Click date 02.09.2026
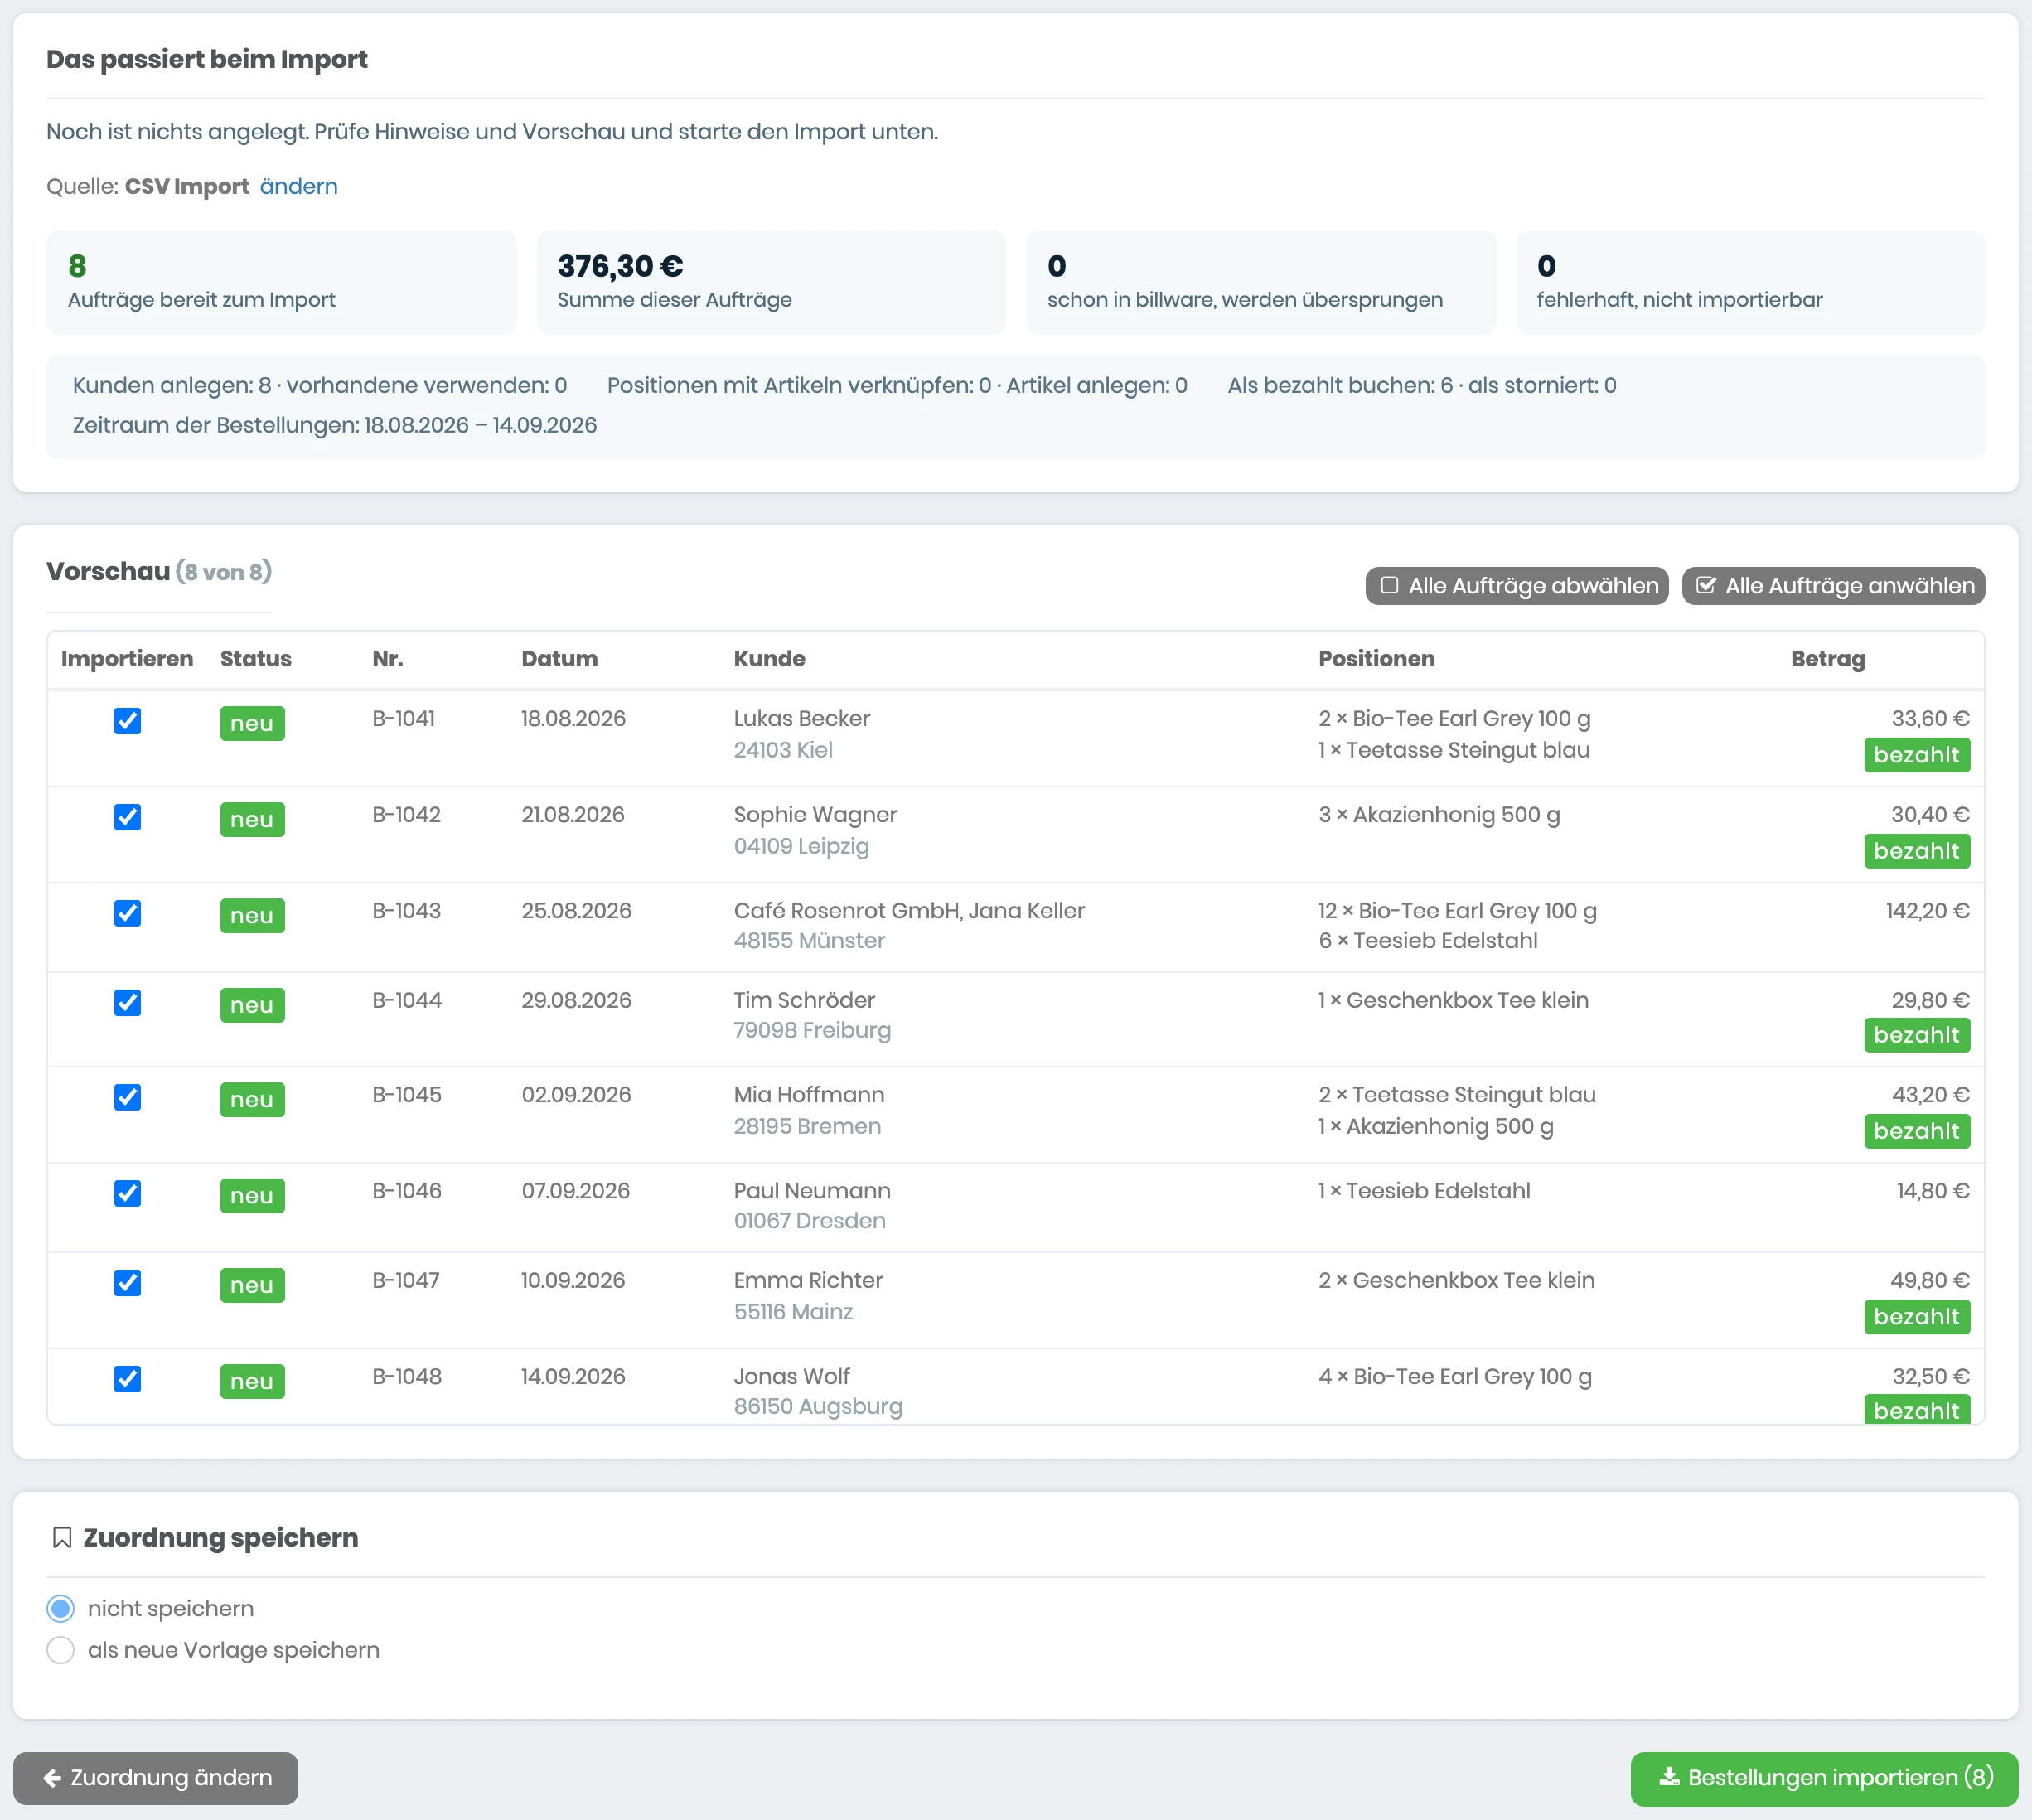Viewport: 2032px width, 1820px height. click(576, 1095)
